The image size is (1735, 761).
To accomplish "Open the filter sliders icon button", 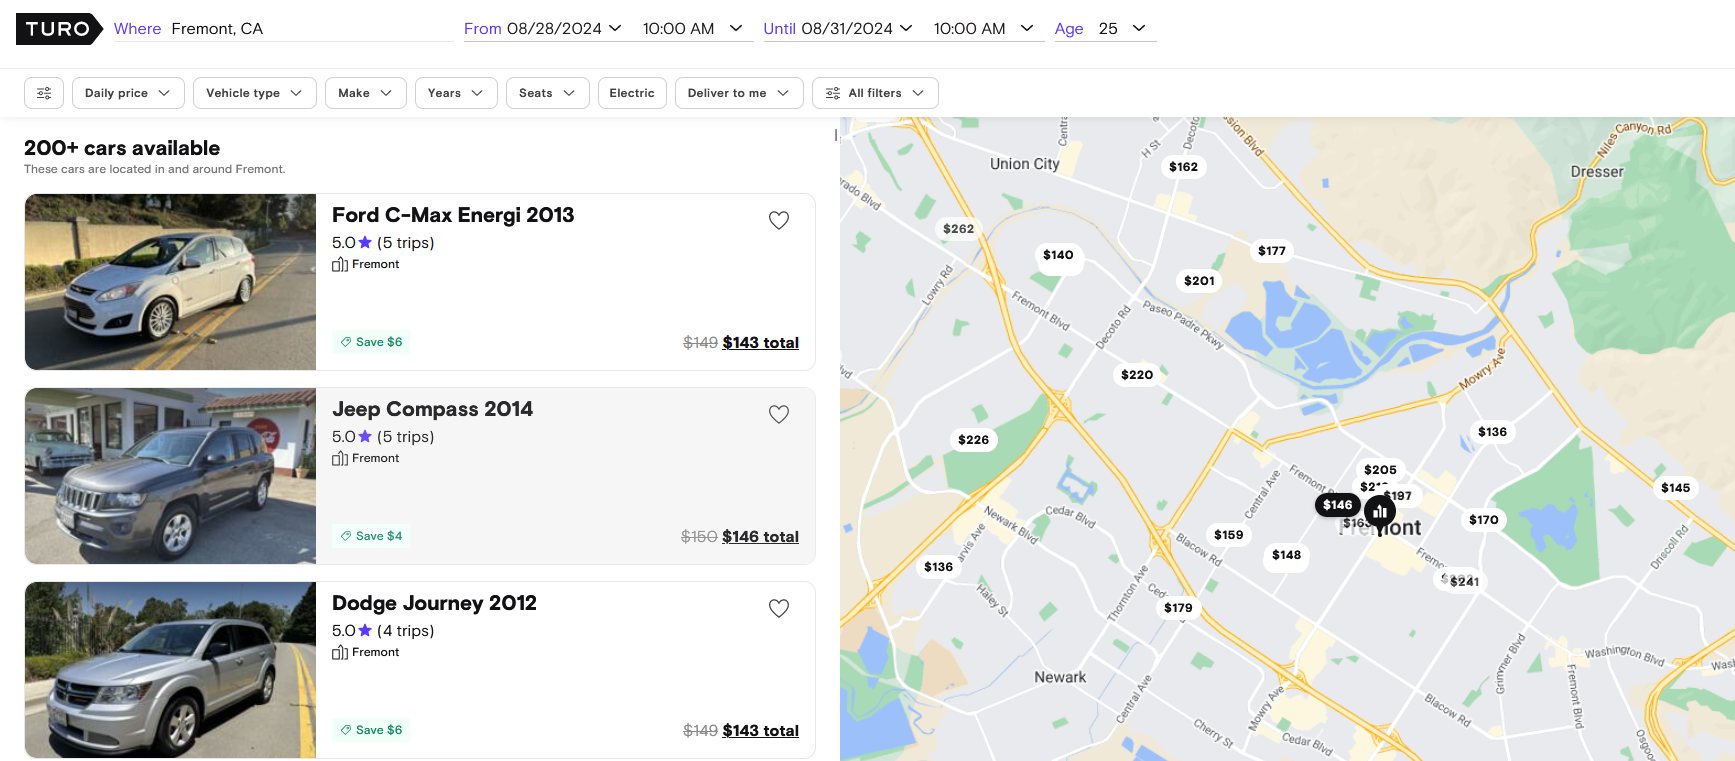I will 44,93.
